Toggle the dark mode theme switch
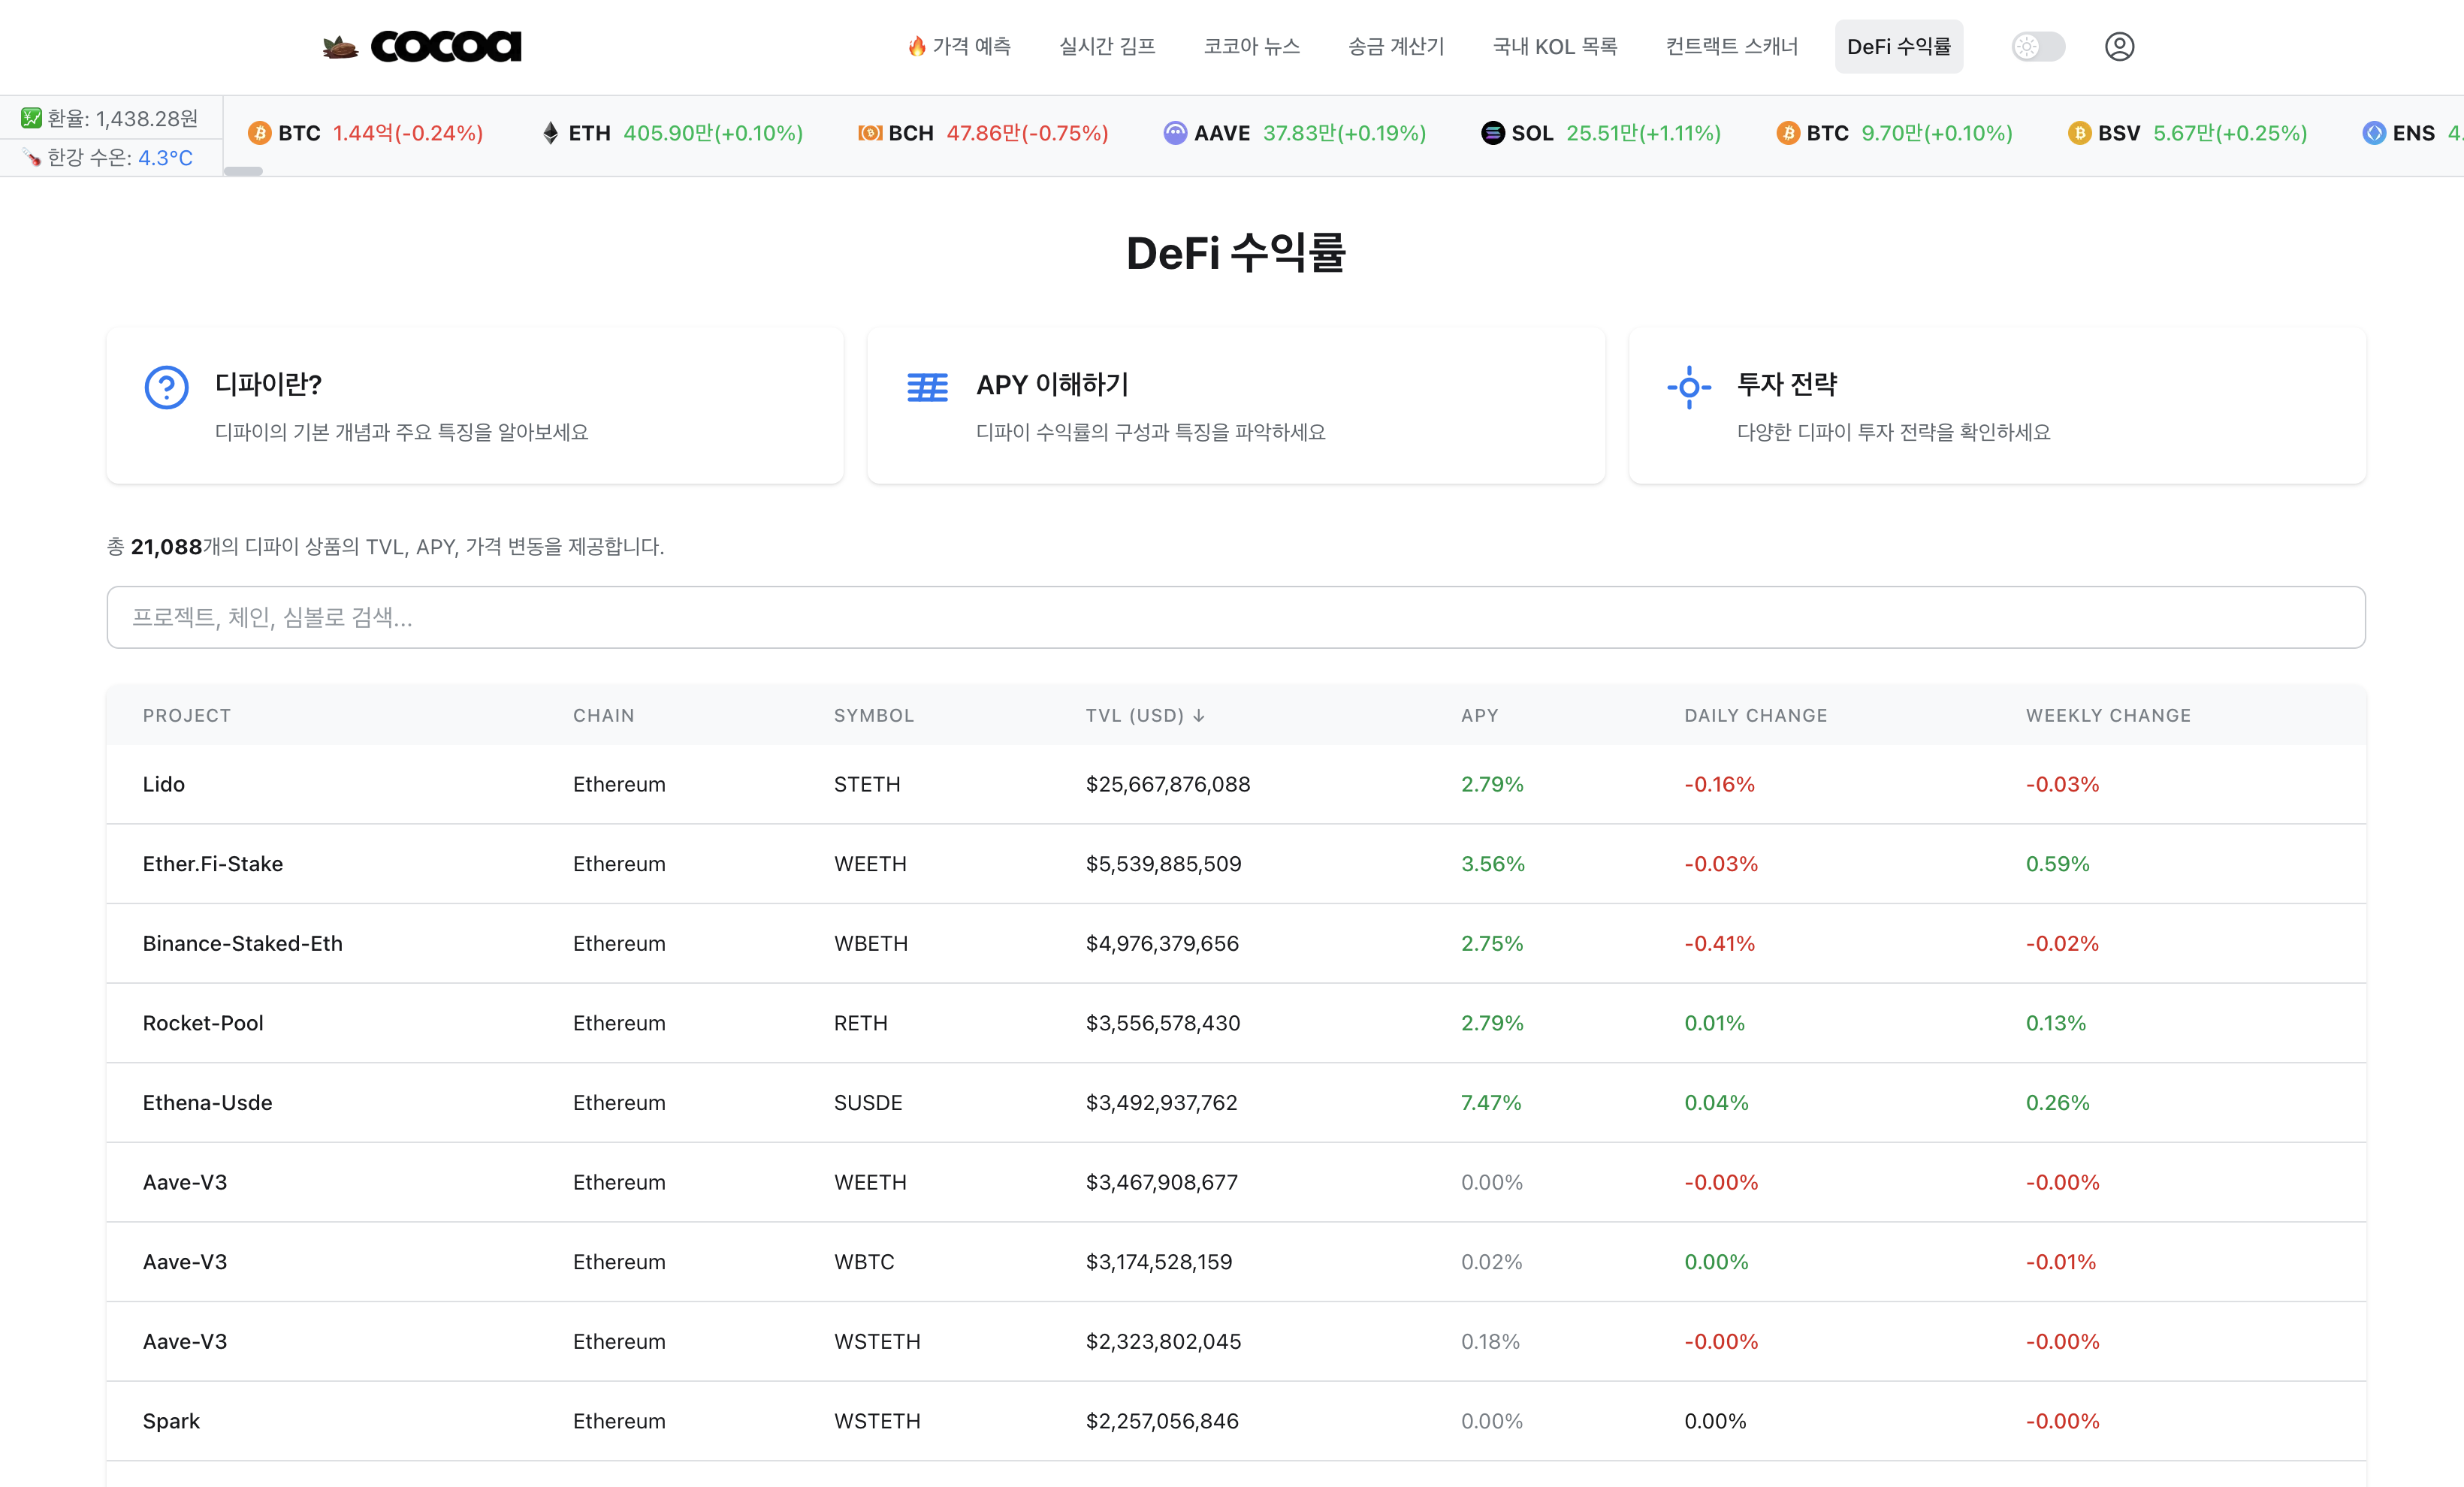2464x1487 pixels. pyautogui.click(x=2037, y=46)
